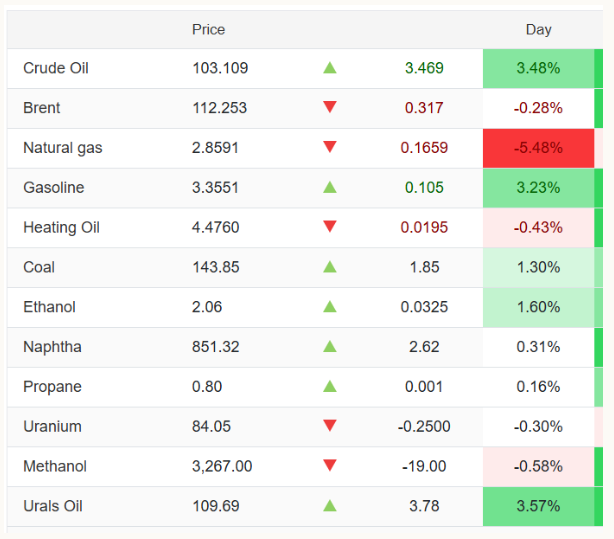Open the Natural gas commodity link
The height and width of the screenshot is (539, 614).
click(63, 148)
